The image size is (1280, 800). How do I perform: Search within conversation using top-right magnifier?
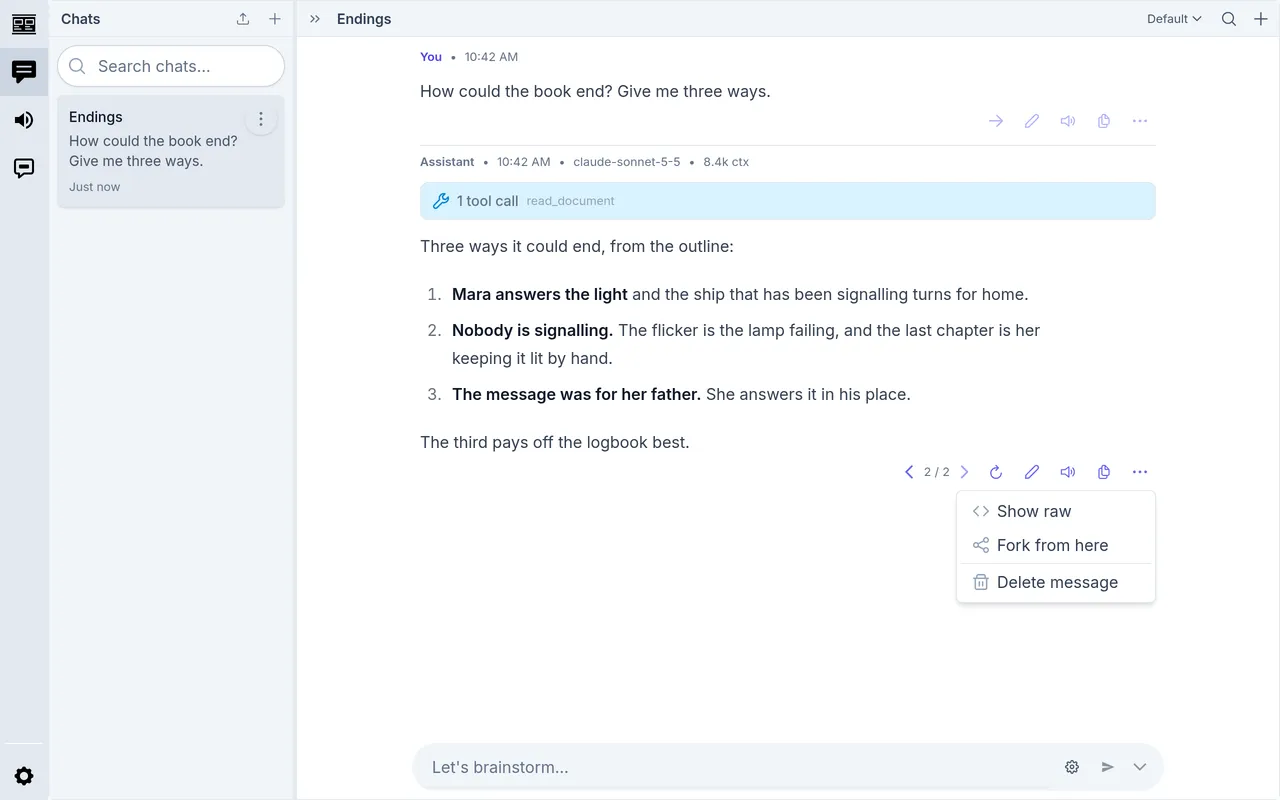tap(1229, 19)
